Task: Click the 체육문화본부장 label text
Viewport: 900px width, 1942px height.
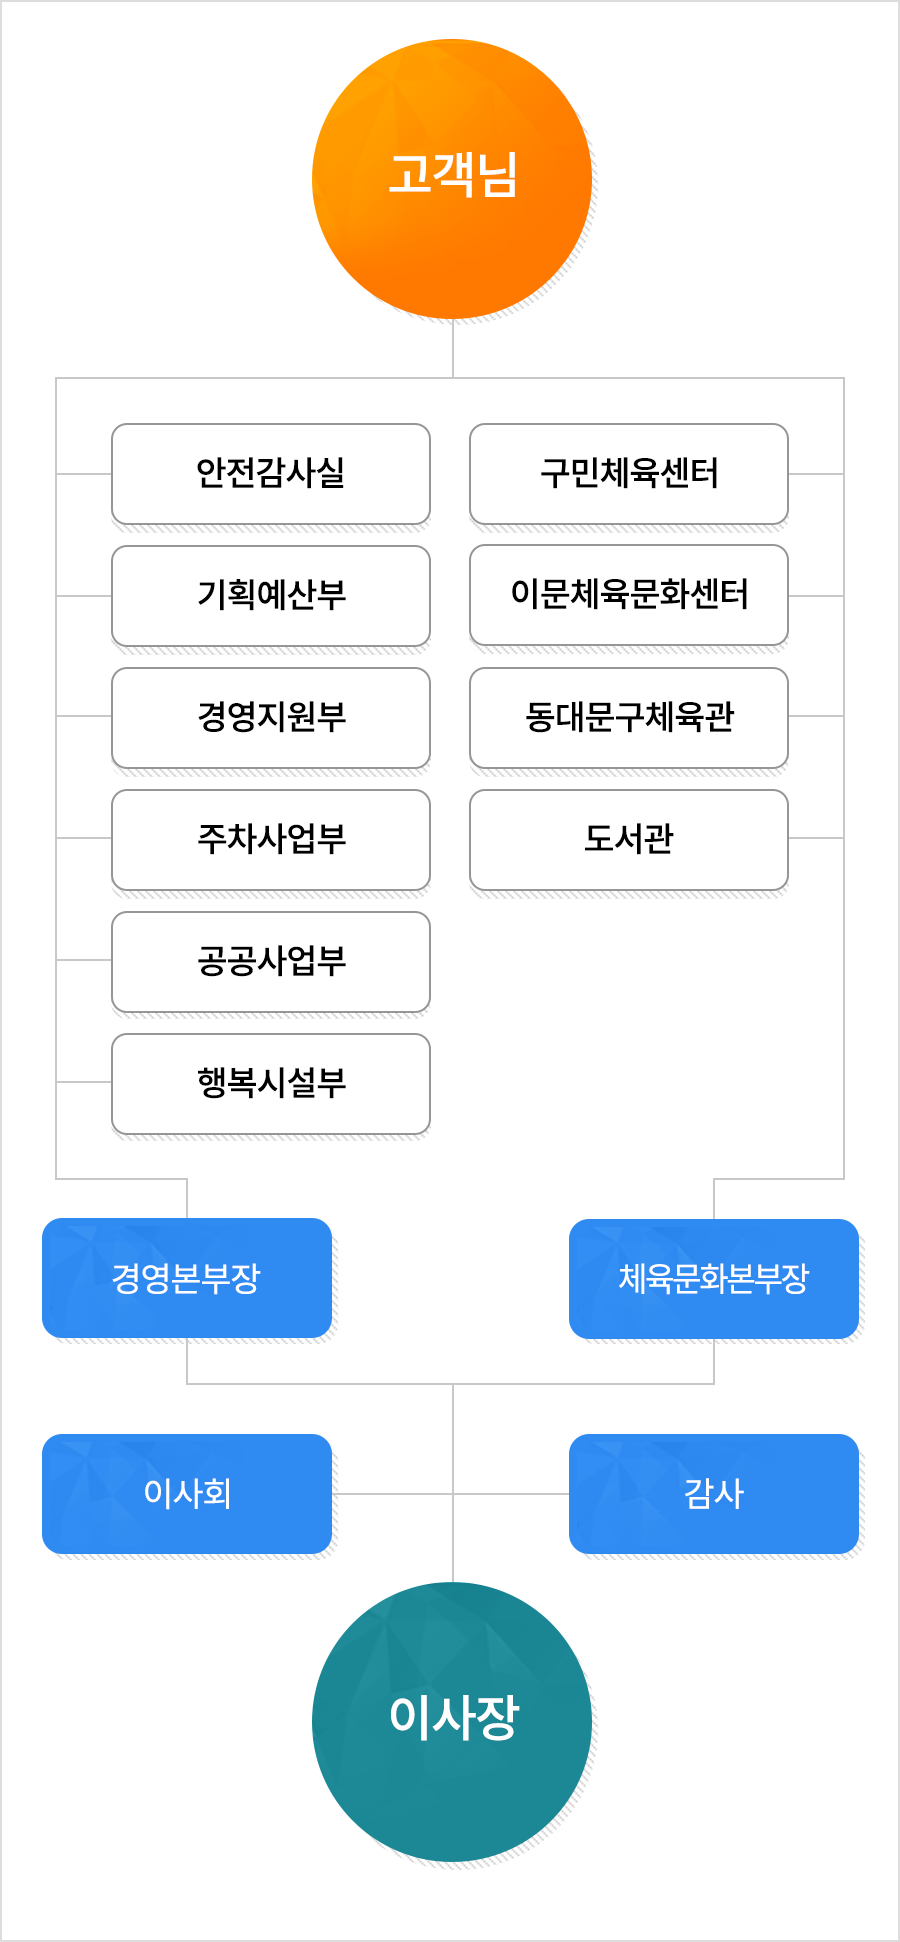Action: (714, 1278)
